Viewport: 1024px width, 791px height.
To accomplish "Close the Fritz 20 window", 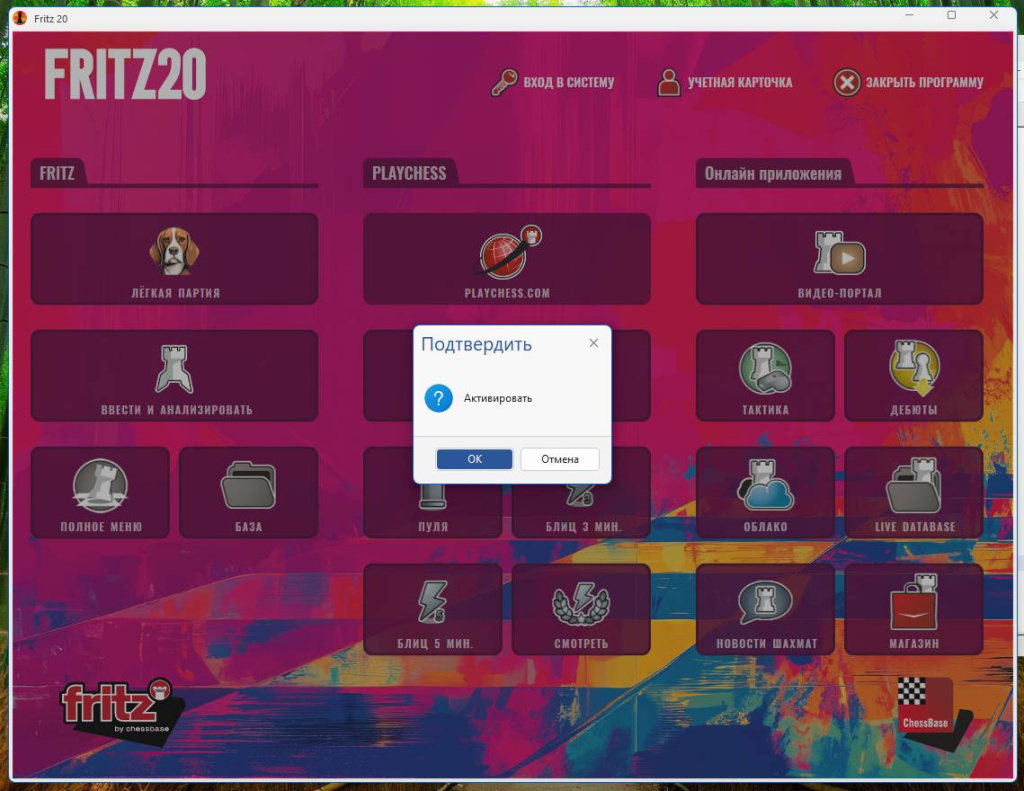I will pyautogui.click(x=994, y=15).
